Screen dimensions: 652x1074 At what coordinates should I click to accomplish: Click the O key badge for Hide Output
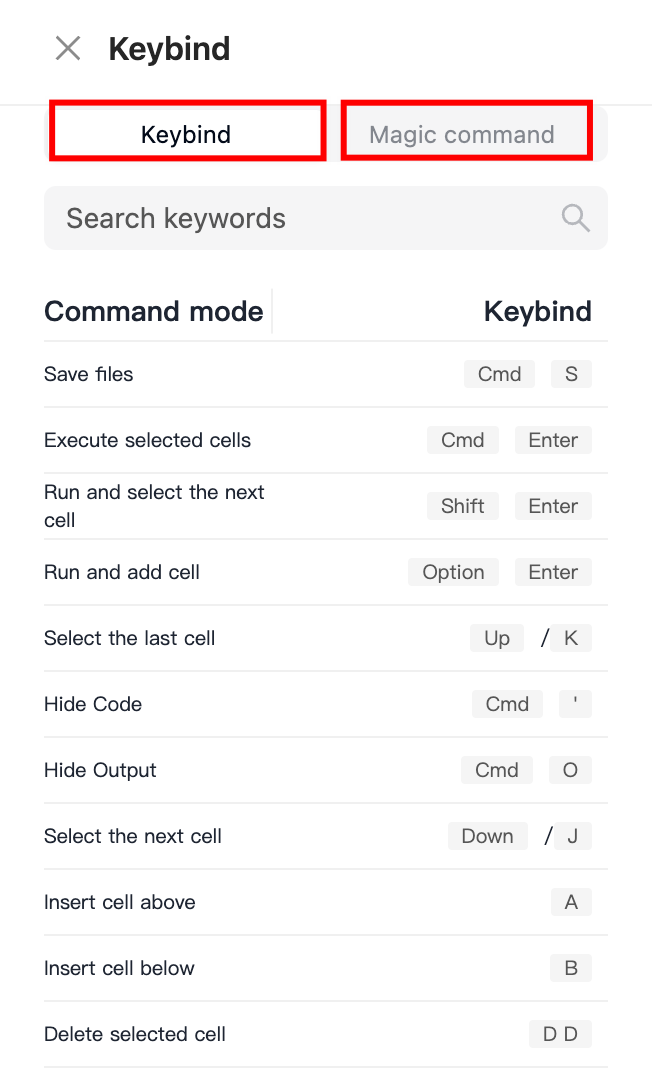click(x=570, y=770)
